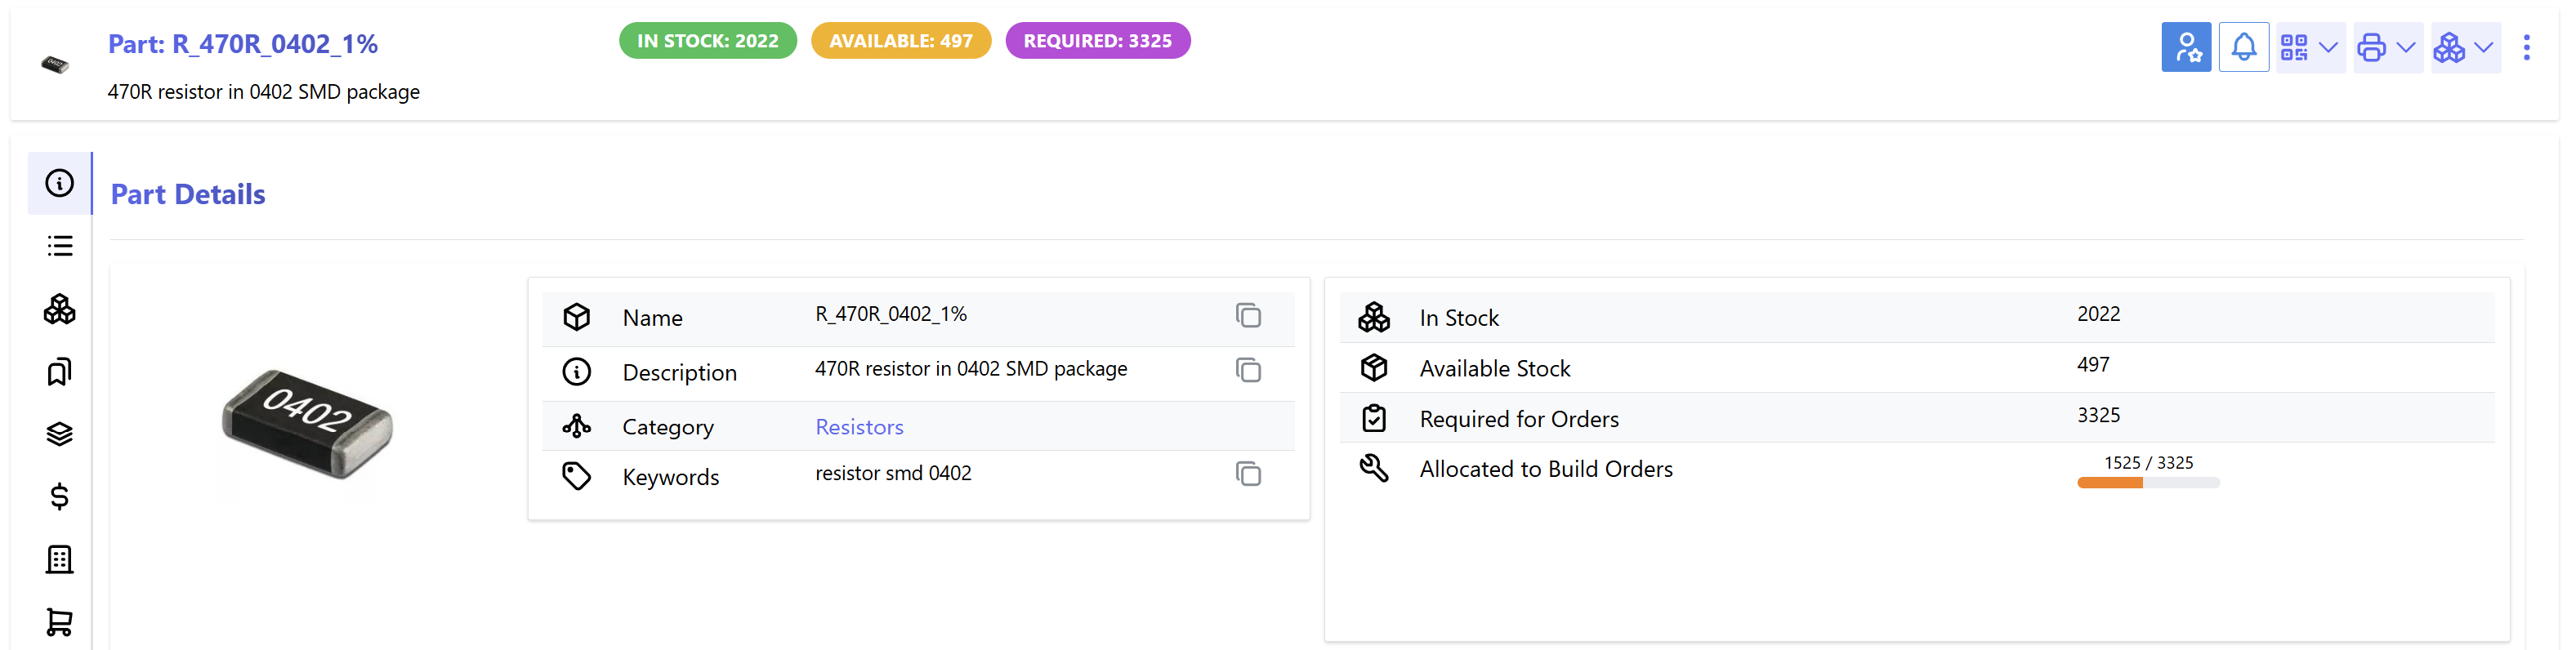Open the barcode QR actions dropdown

2309,47
